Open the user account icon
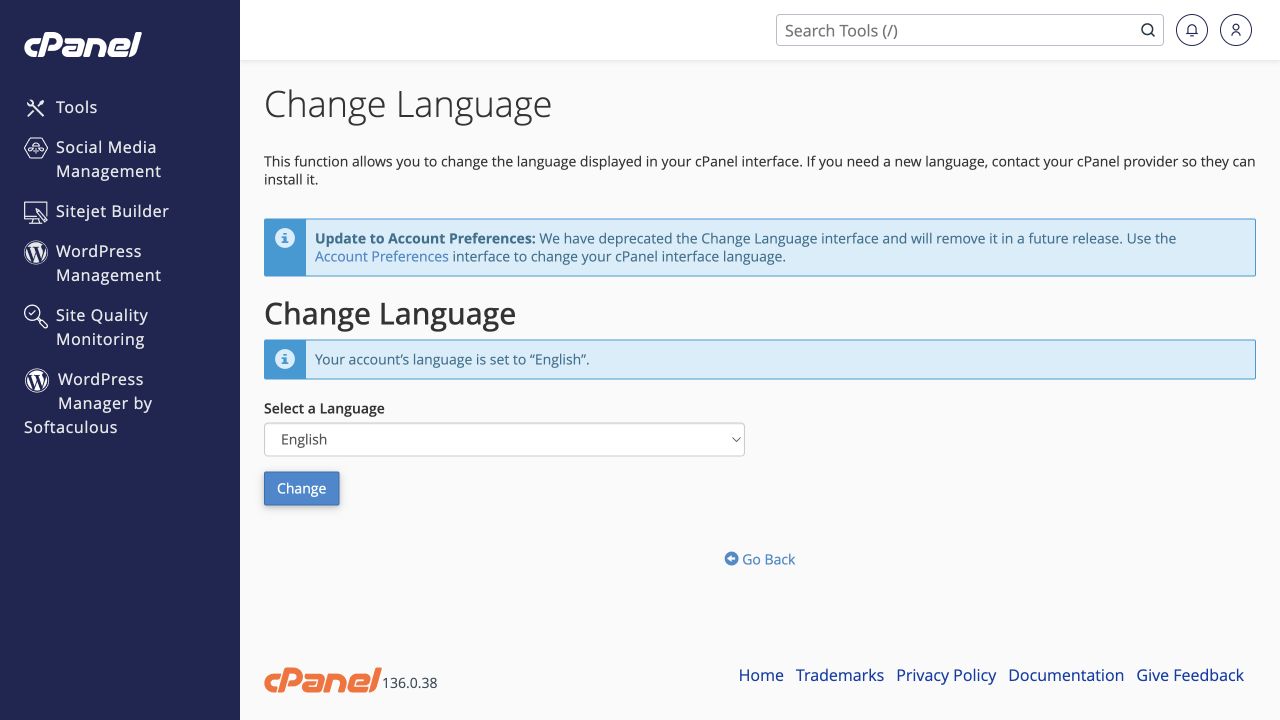Viewport: 1280px width, 720px height. tap(1236, 30)
